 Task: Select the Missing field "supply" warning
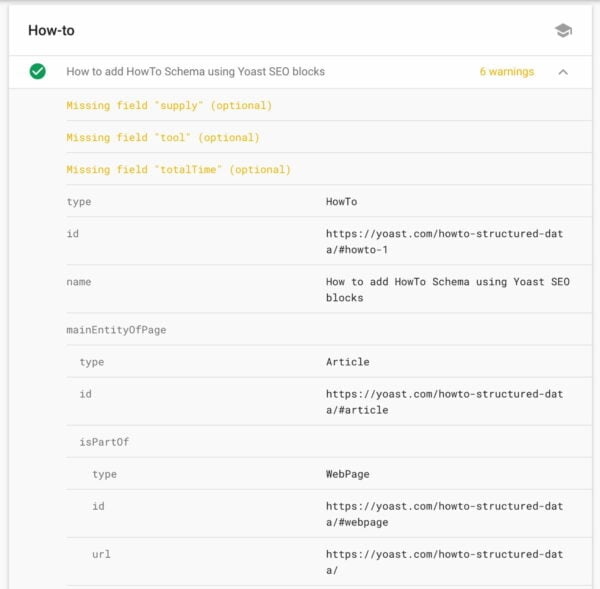[169, 105]
